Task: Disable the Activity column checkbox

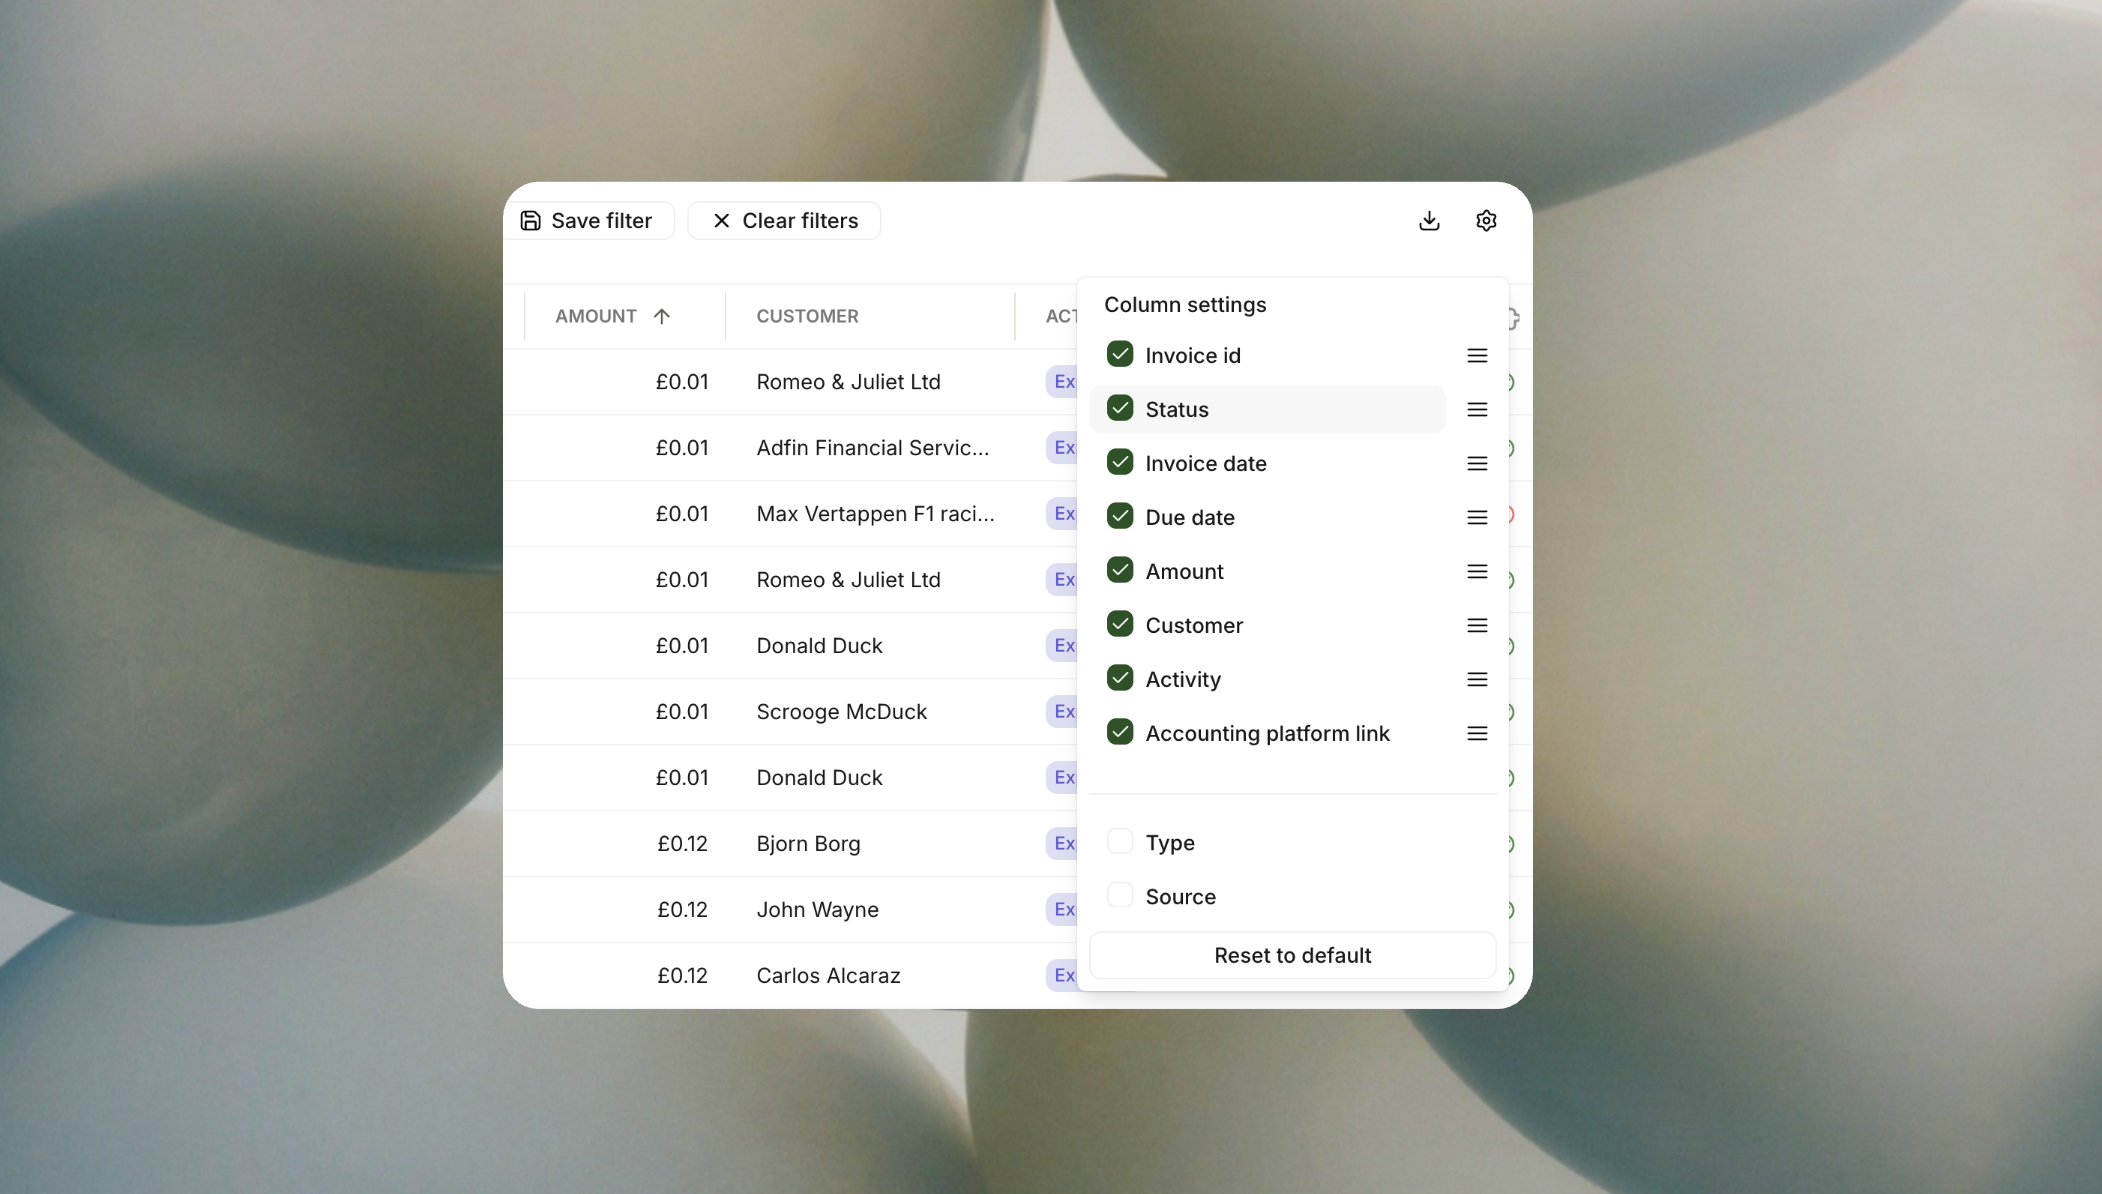Action: click(x=1120, y=679)
